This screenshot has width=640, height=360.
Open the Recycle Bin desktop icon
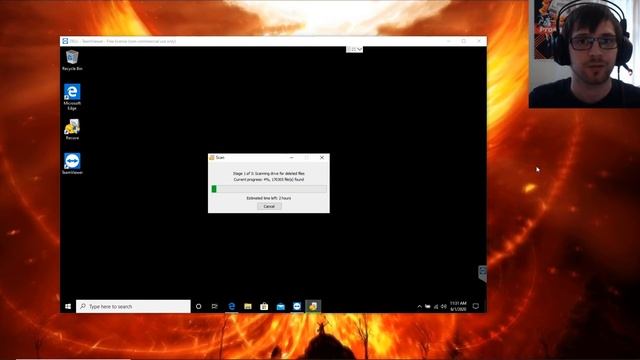coord(72,60)
